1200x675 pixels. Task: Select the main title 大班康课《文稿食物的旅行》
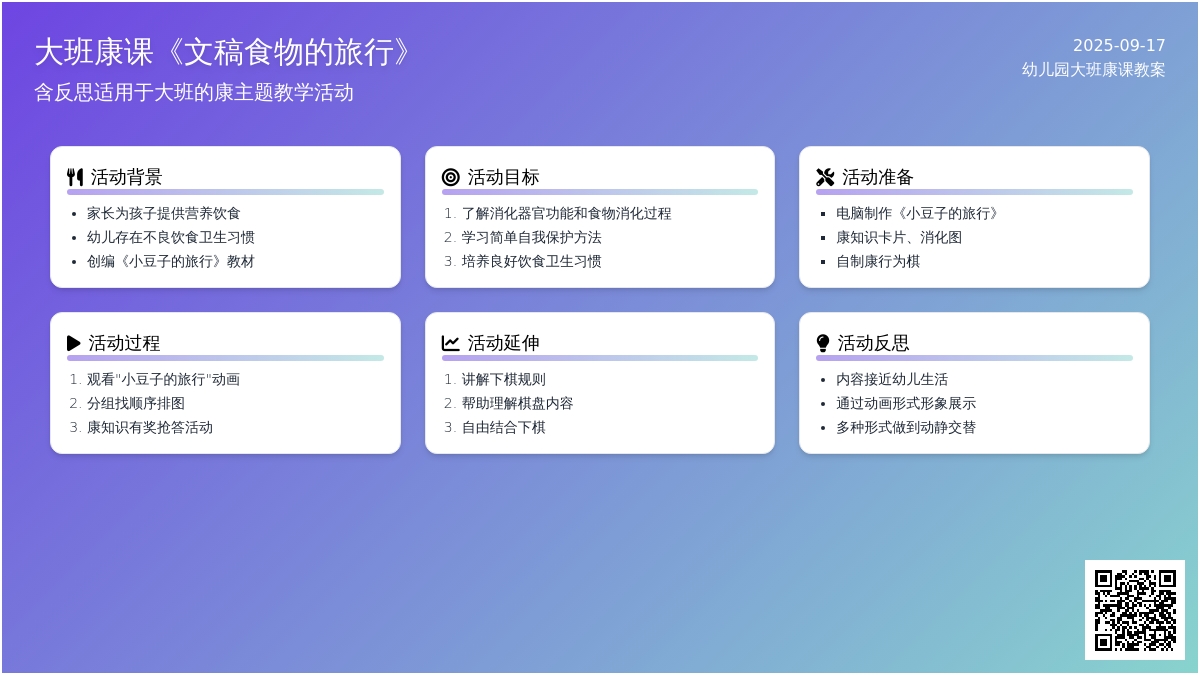pos(223,53)
